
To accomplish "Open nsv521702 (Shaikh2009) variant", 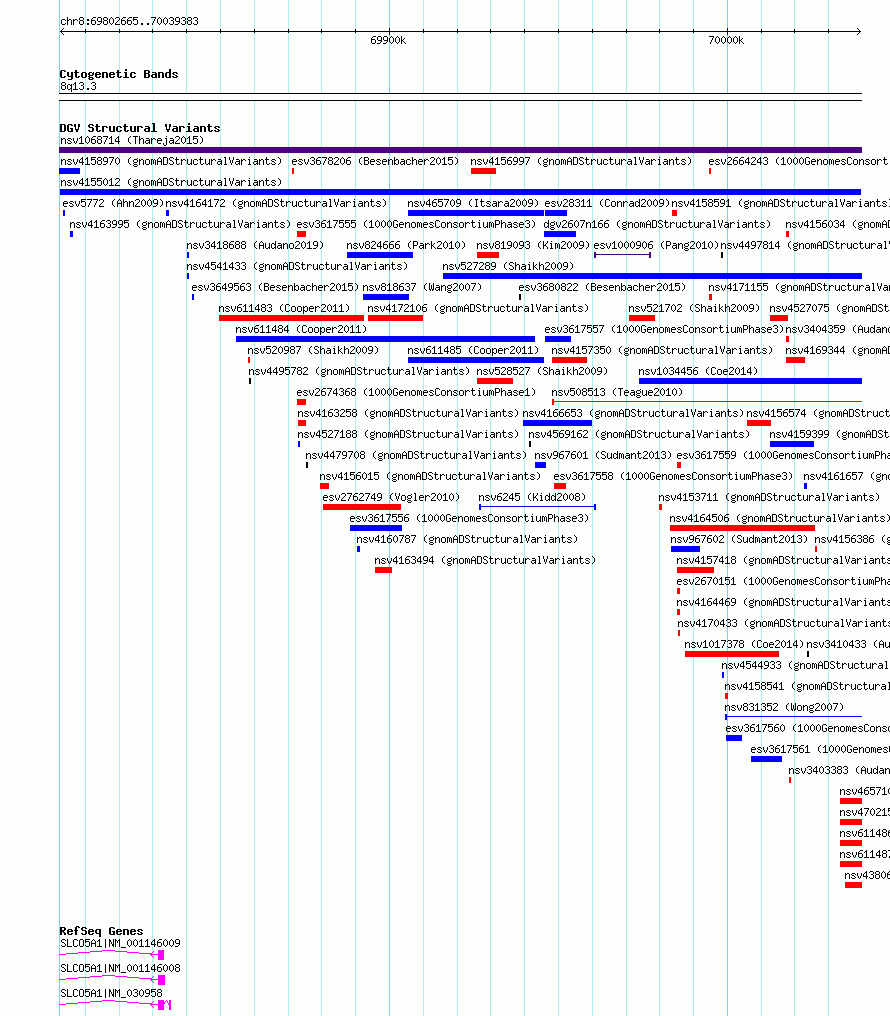I will 694,308.
